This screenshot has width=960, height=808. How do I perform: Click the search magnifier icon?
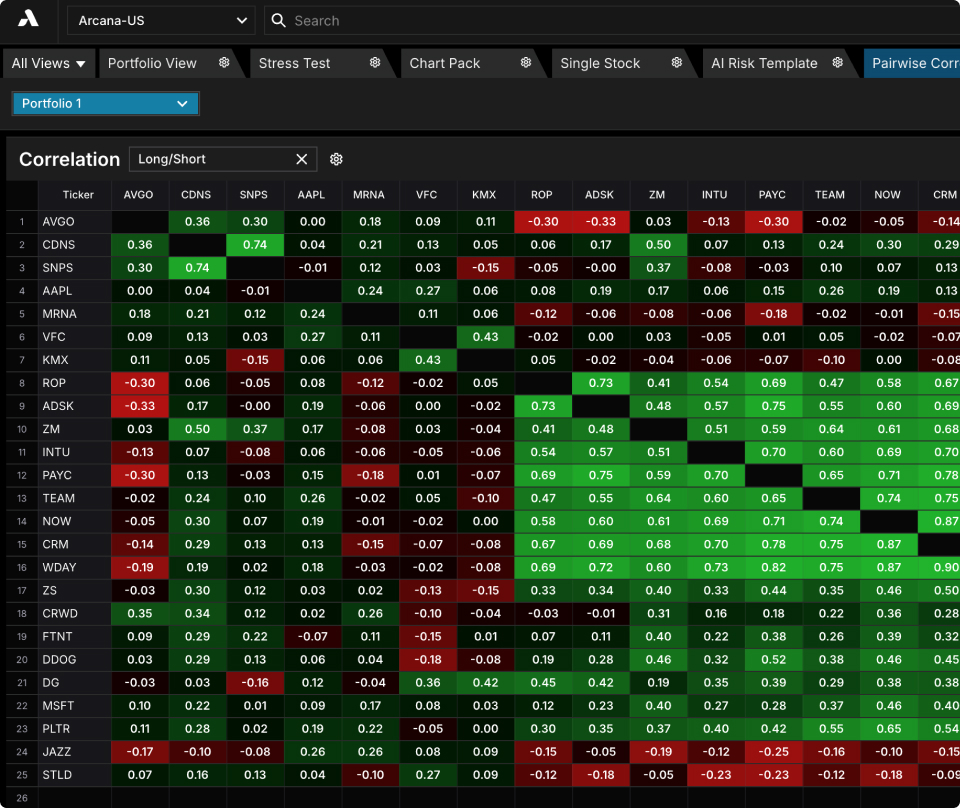click(x=279, y=21)
